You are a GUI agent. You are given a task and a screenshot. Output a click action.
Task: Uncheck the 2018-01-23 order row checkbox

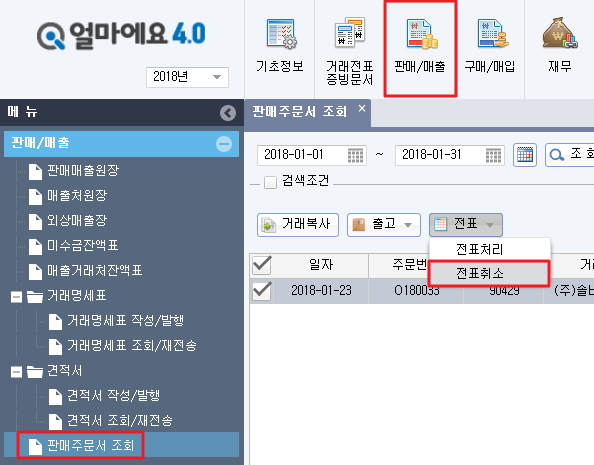click(x=261, y=291)
